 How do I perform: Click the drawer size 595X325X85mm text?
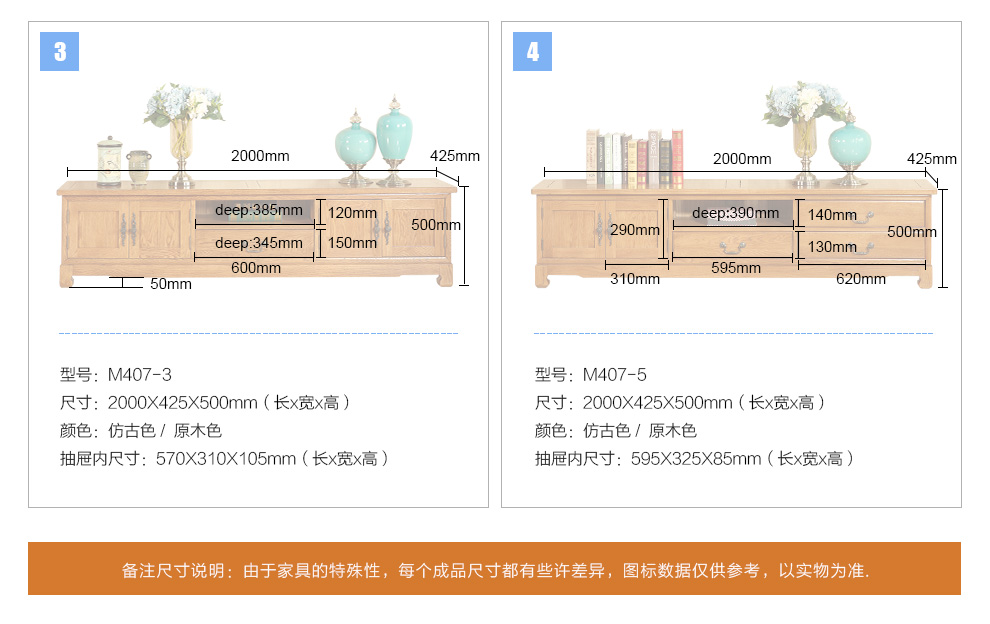tap(696, 459)
